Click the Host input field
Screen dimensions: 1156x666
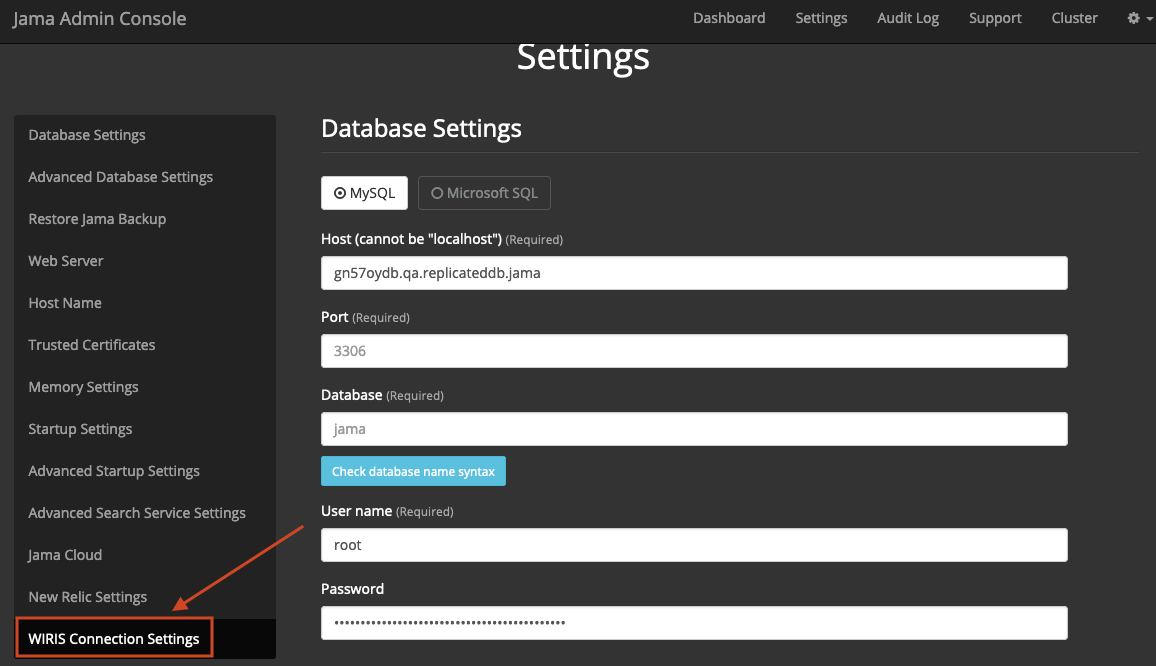tap(694, 273)
